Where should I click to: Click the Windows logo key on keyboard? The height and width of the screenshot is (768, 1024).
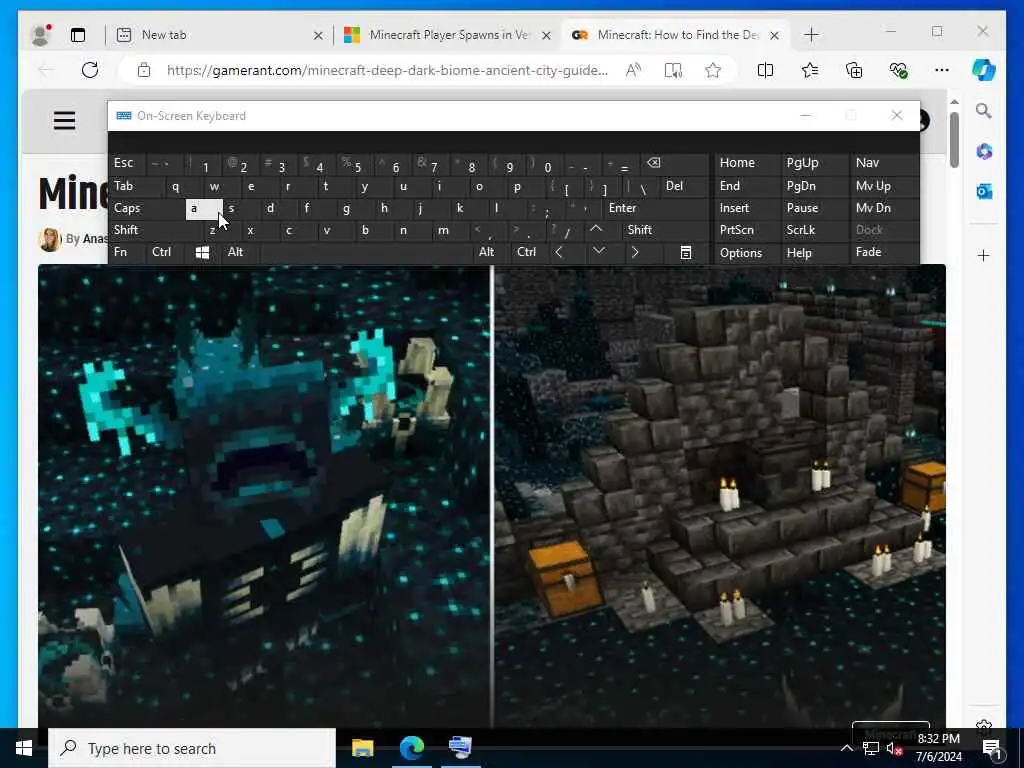(x=202, y=253)
